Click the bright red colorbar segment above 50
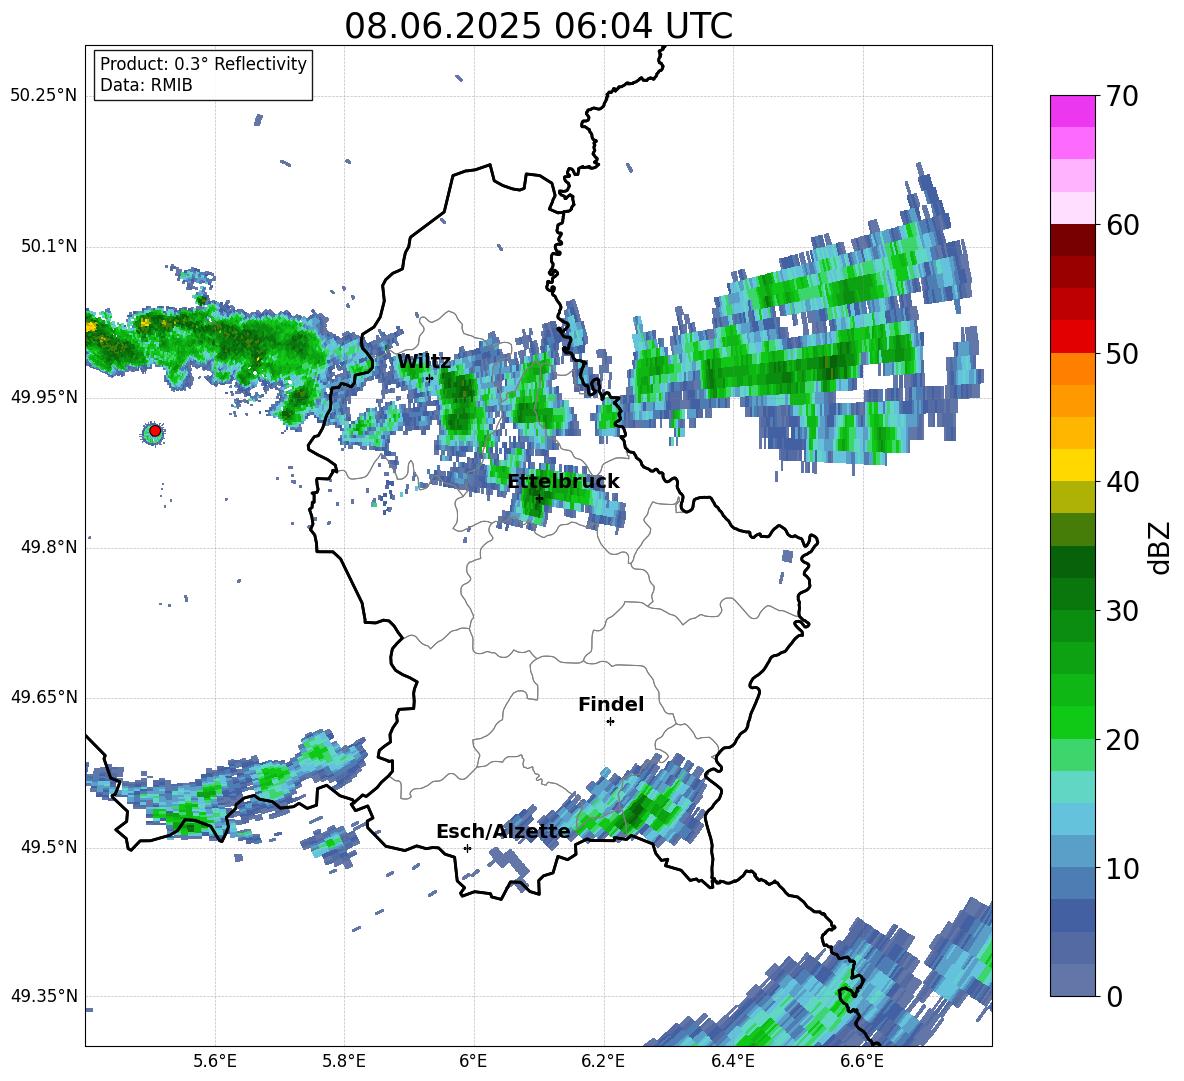 (x=1072, y=337)
